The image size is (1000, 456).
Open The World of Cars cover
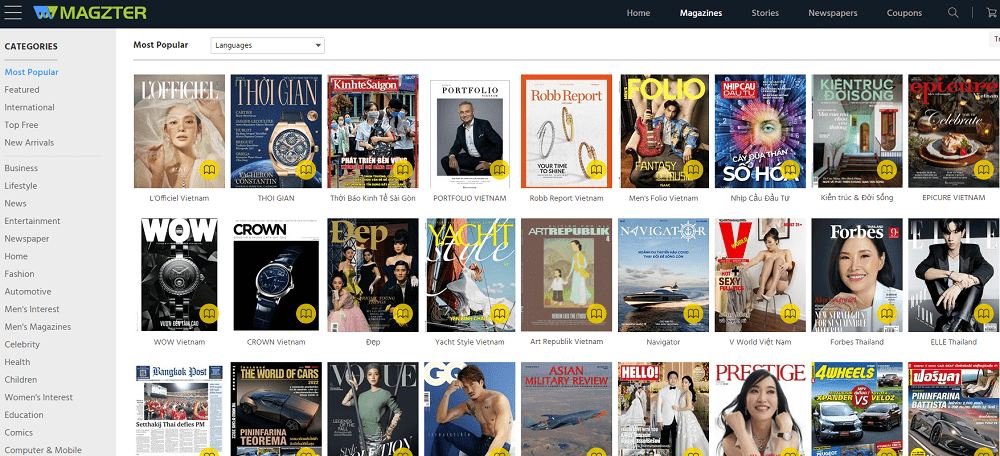coord(276,409)
